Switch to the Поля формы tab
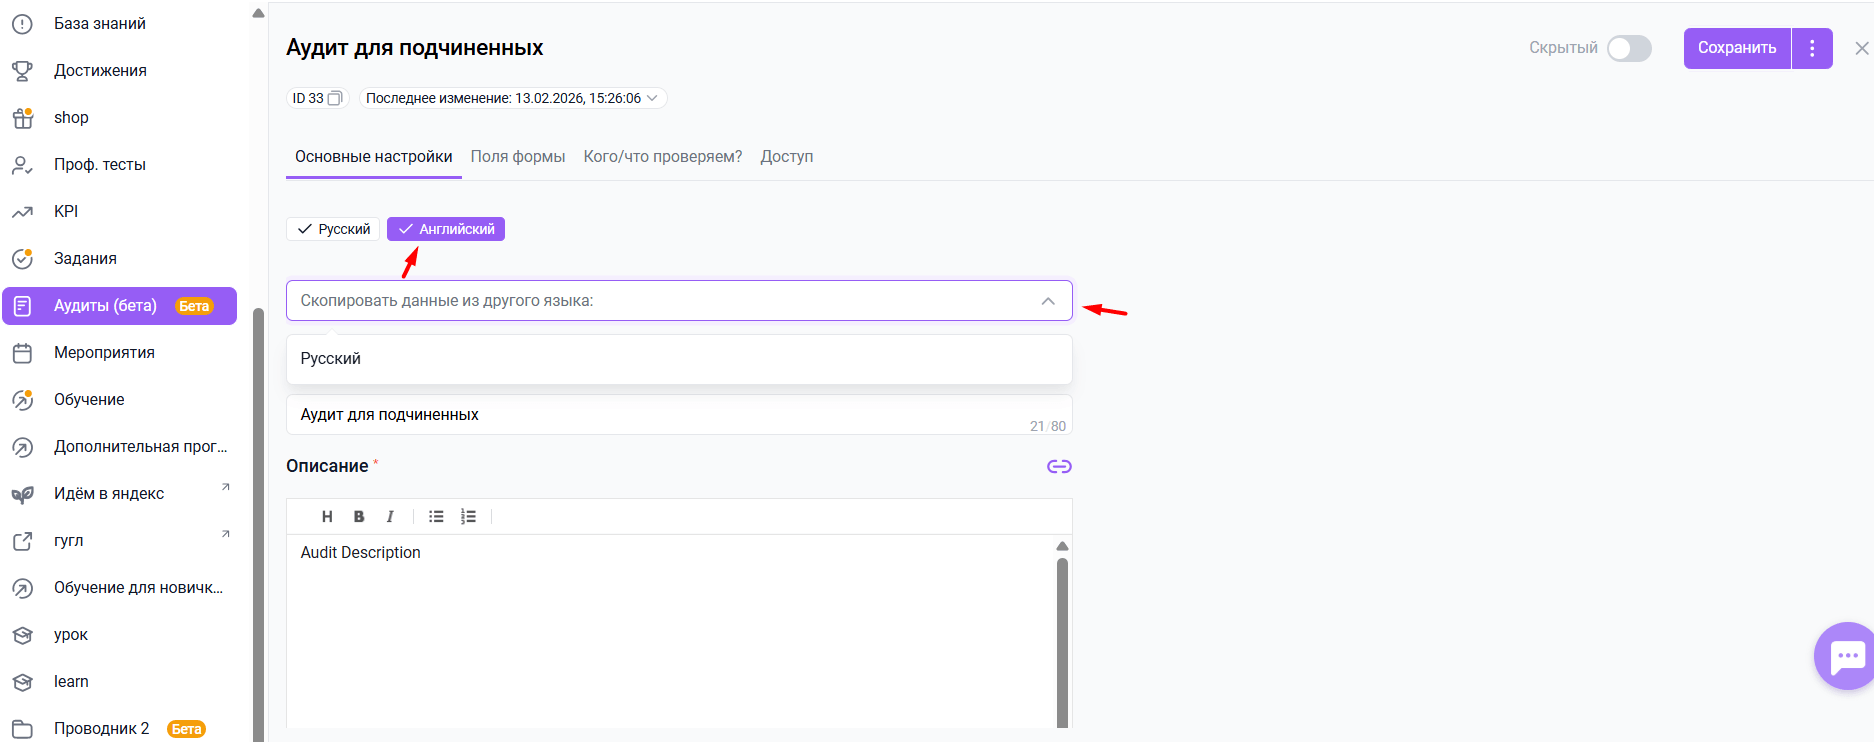Image resolution: width=1874 pixels, height=742 pixels. pyautogui.click(x=518, y=157)
